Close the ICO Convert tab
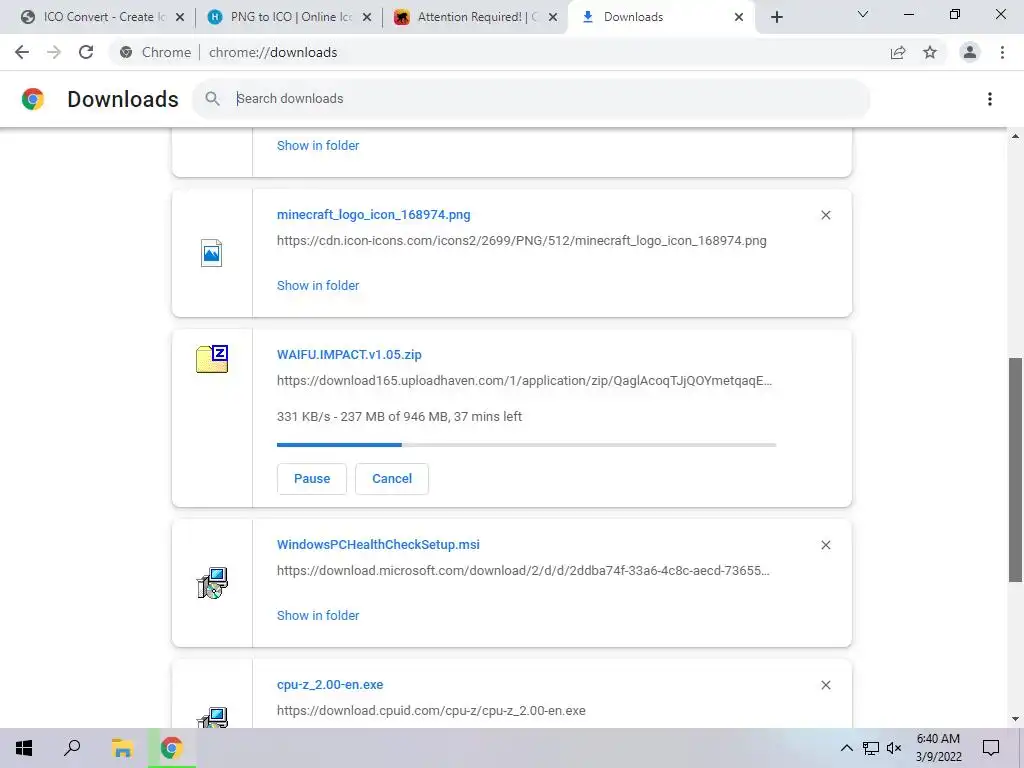Viewport: 1024px width, 768px height. [x=180, y=17]
